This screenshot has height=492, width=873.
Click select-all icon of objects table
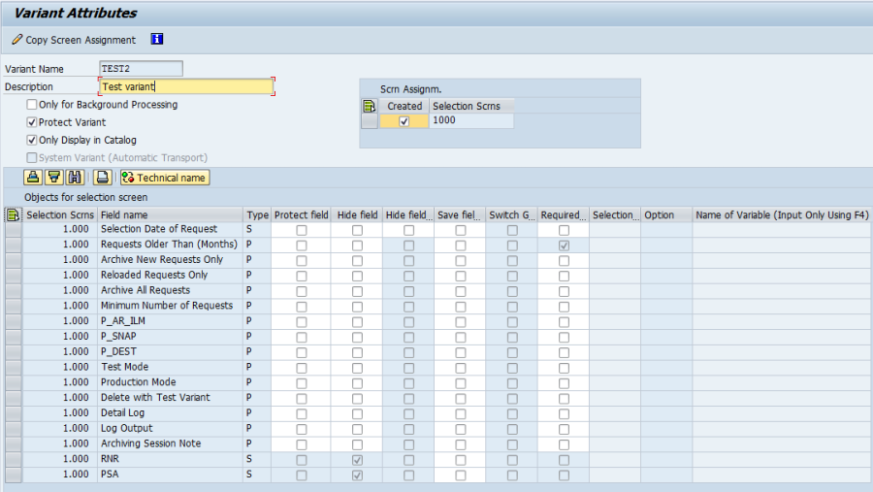(x=13, y=215)
